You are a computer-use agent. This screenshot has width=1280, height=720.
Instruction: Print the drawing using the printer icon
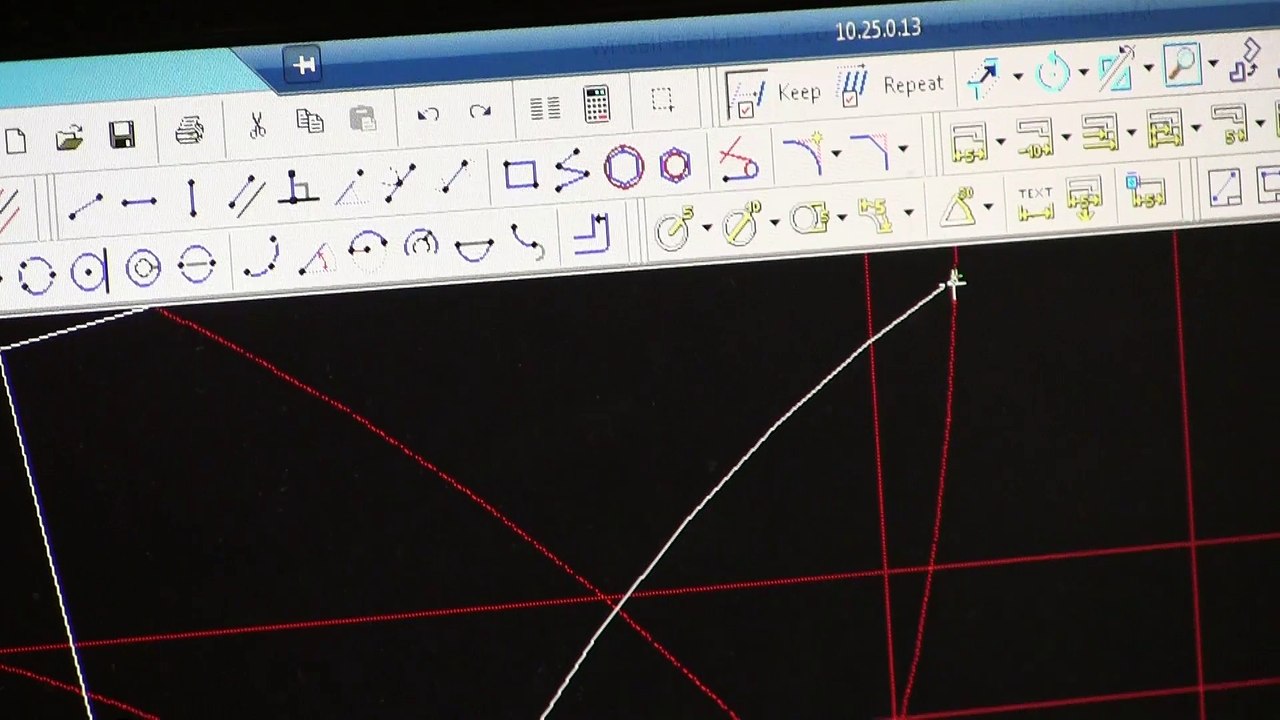coord(189,130)
